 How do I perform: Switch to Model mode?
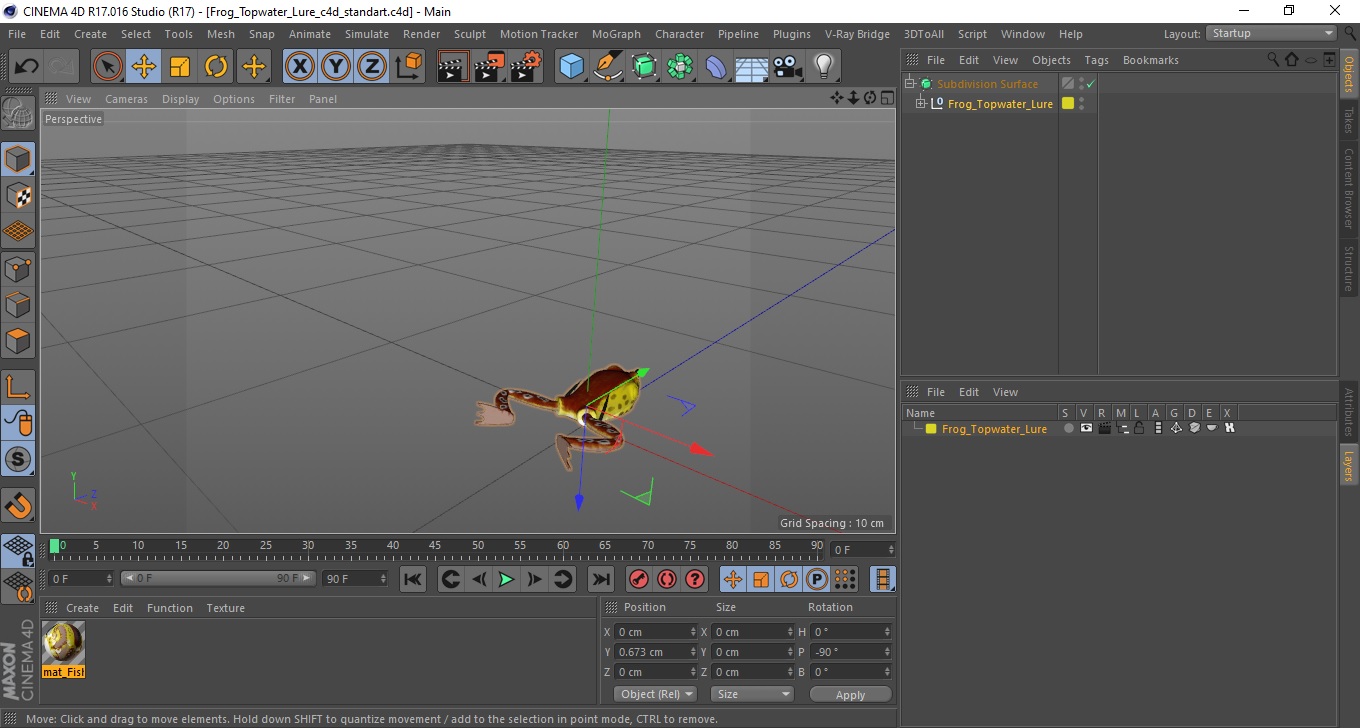point(18,159)
